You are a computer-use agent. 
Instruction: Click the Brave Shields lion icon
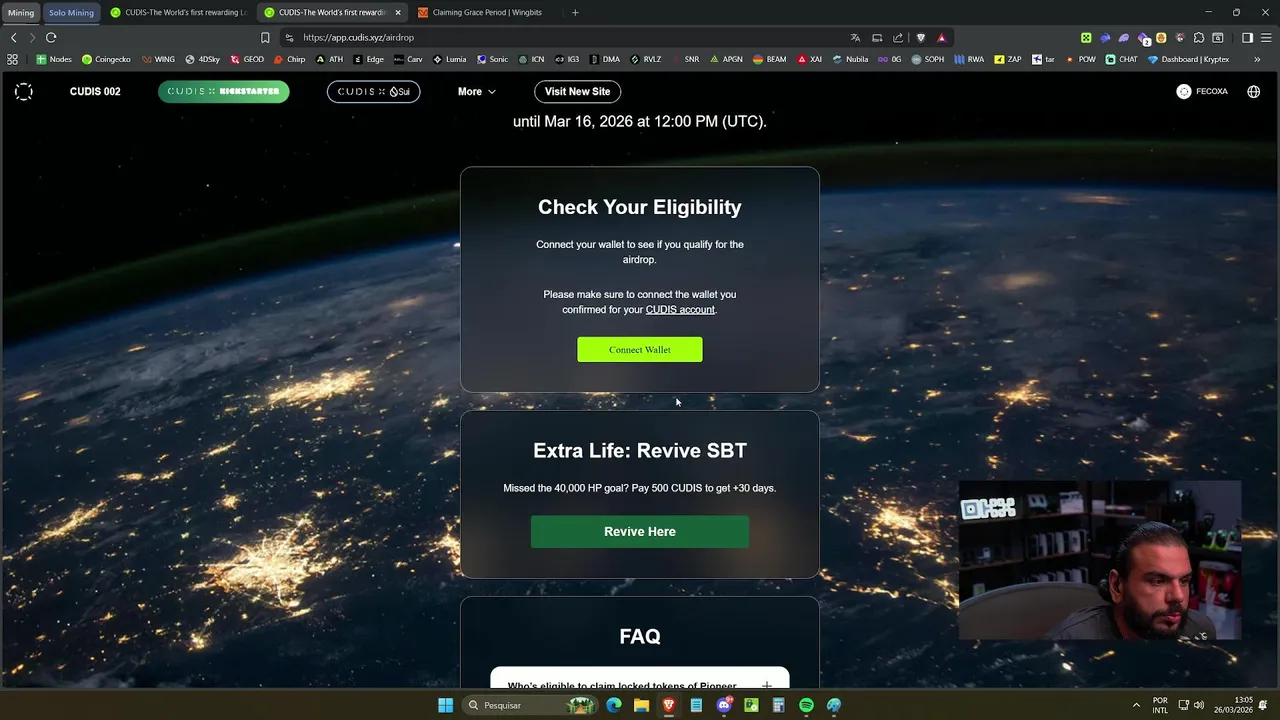tap(921, 37)
